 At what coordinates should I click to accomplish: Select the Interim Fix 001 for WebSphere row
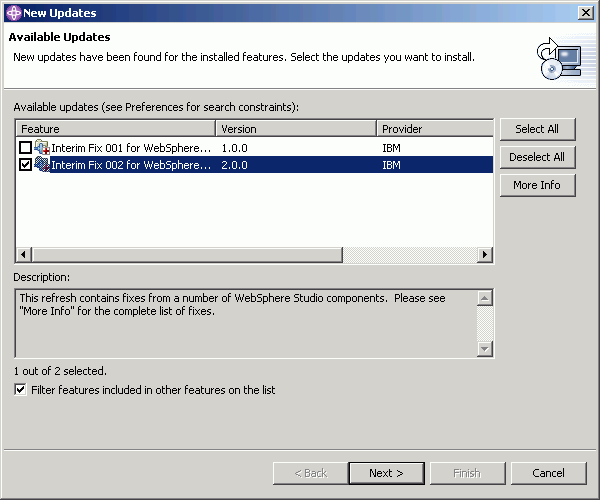[x=254, y=148]
